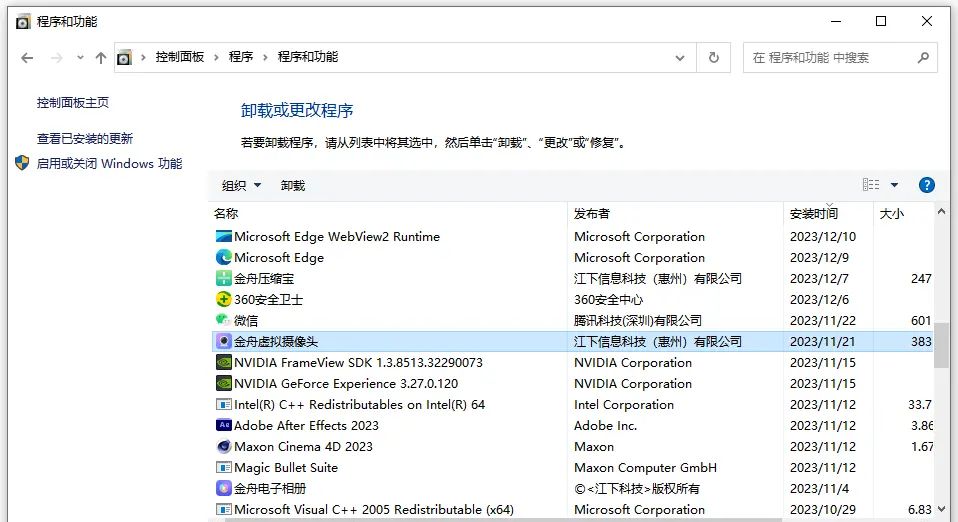Click the 金舟压缩宝 program icon
Image resolution: width=958 pixels, height=522 pixels.
224,279
